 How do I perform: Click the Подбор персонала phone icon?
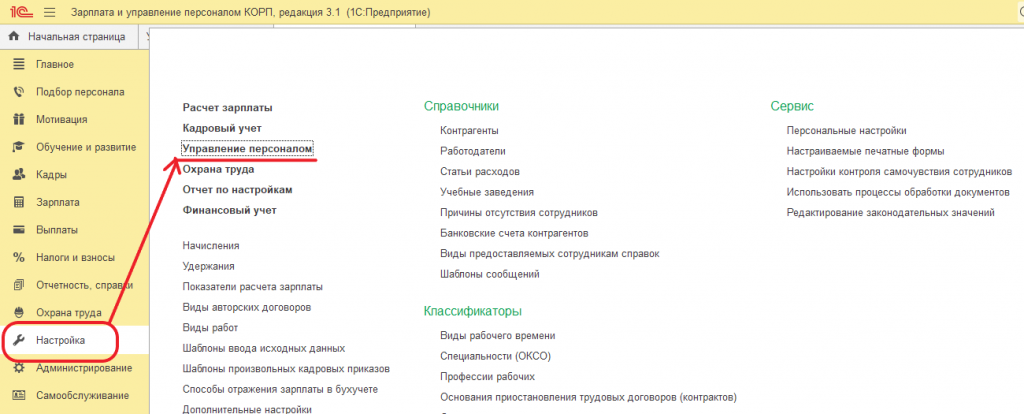coord(19,92)
